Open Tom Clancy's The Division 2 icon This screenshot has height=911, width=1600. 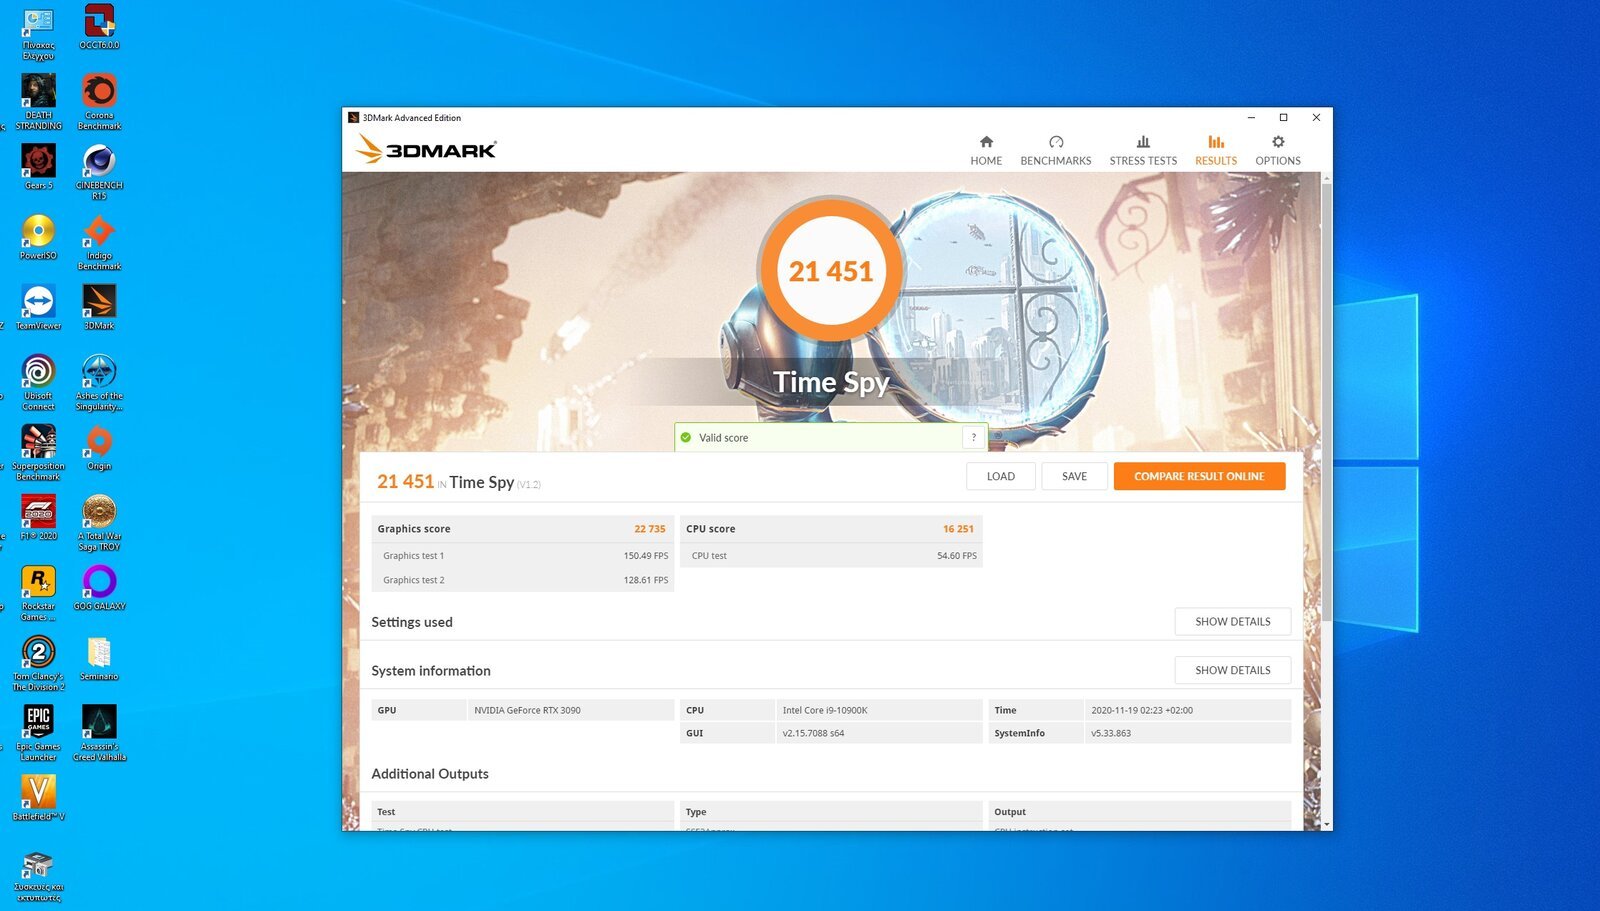[x=39, y=661]
